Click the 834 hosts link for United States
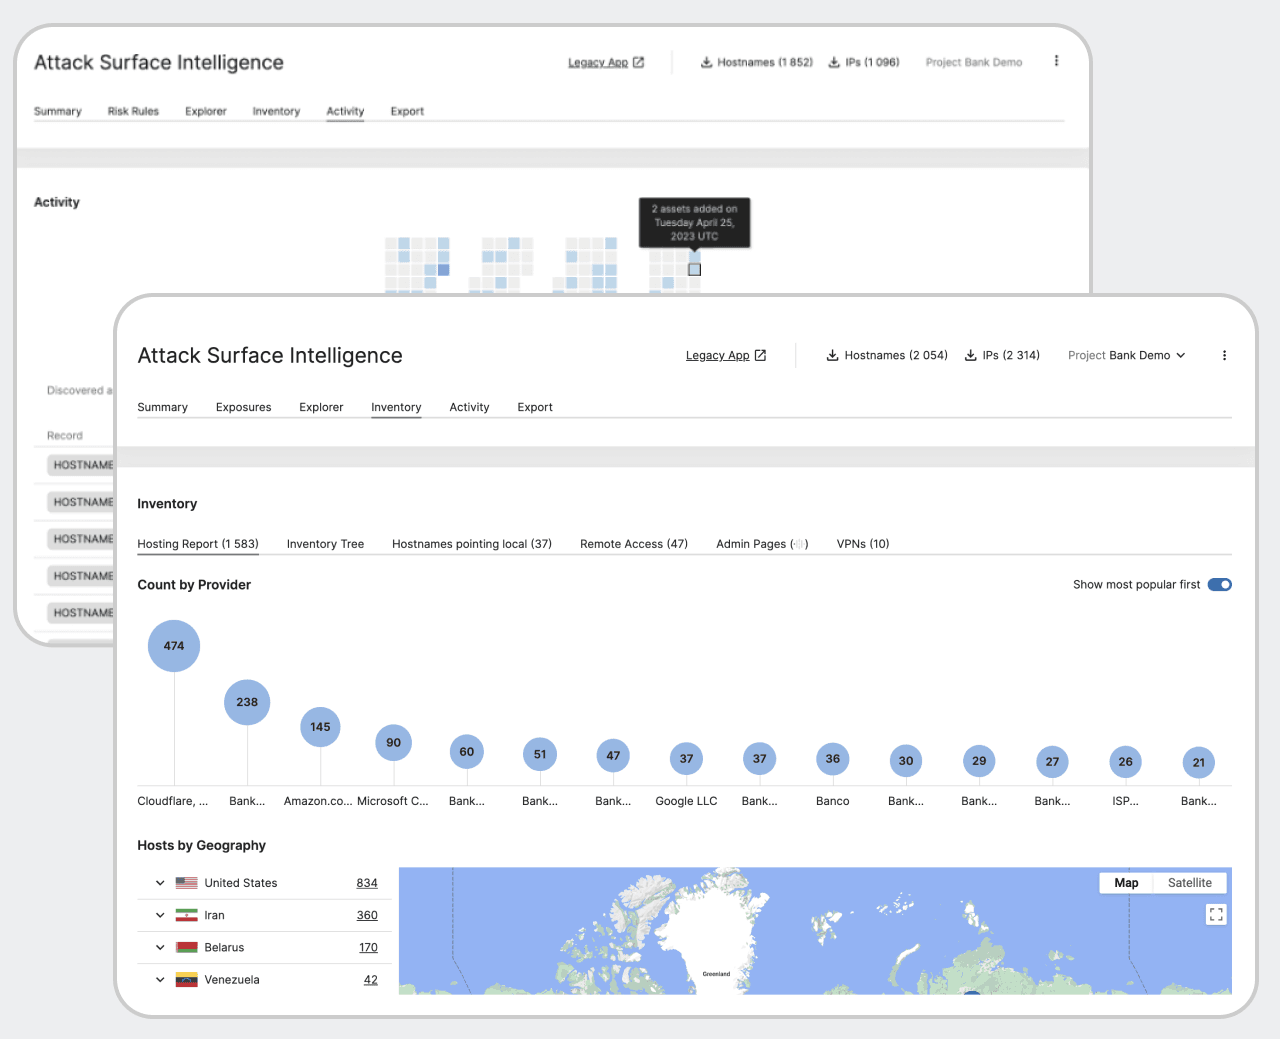This screenshot has height=1039, width=1280. (x=367, y=882)
